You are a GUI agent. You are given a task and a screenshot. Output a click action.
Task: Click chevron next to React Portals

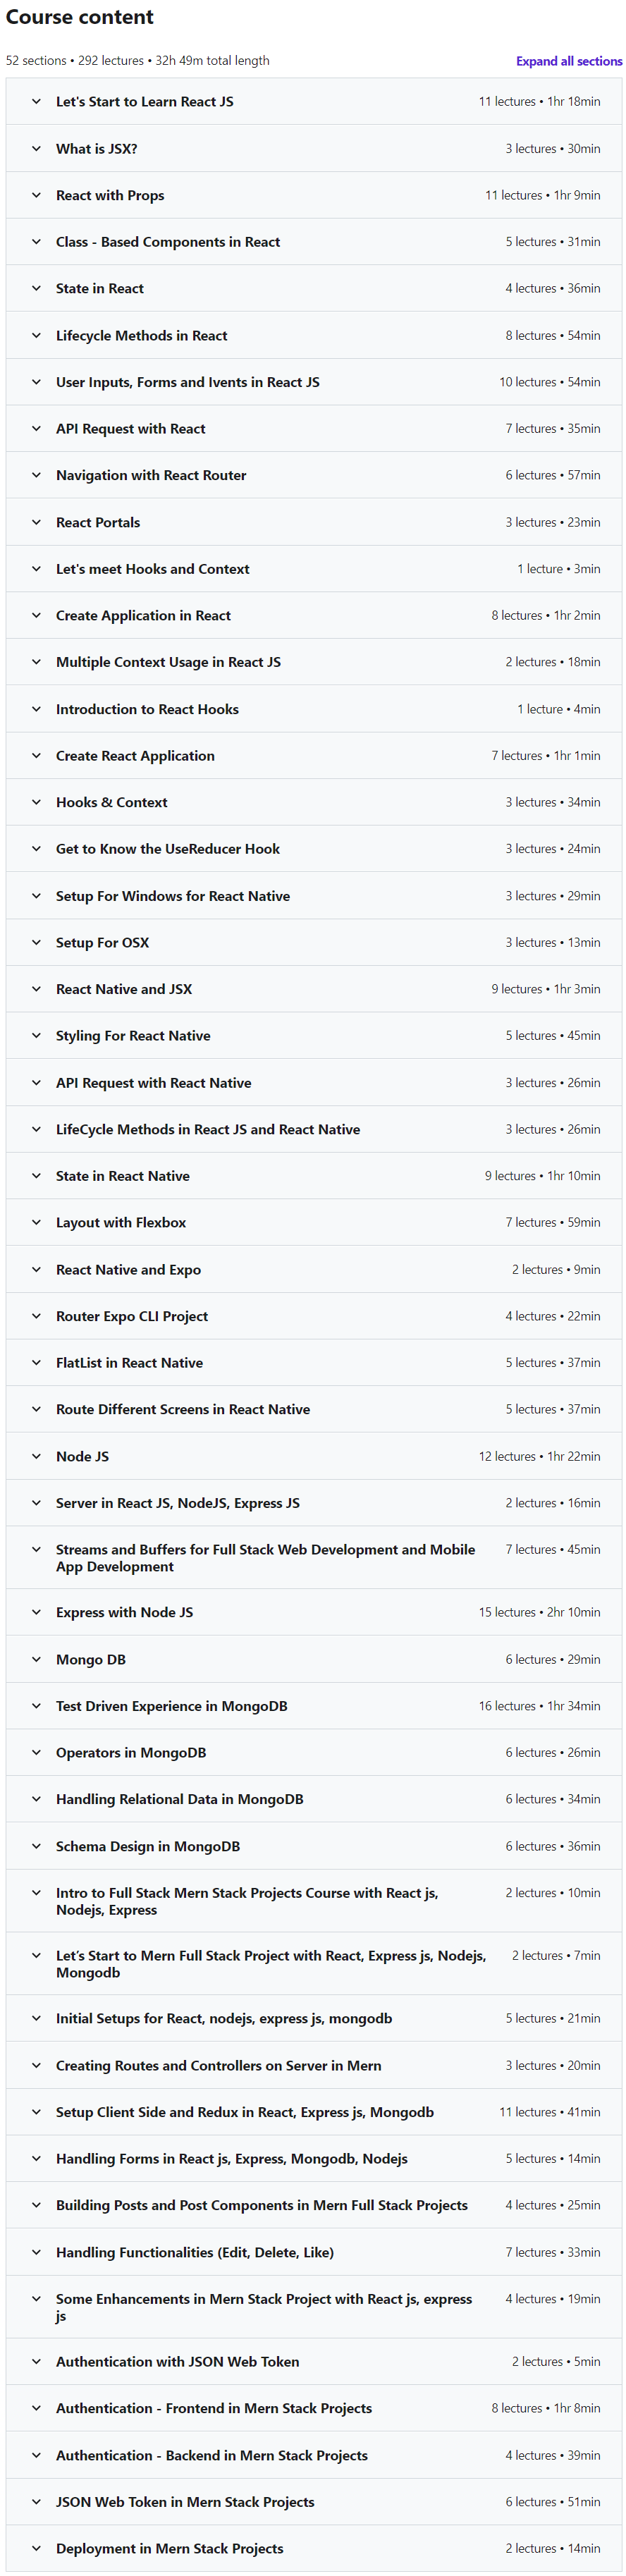(36, 522)
